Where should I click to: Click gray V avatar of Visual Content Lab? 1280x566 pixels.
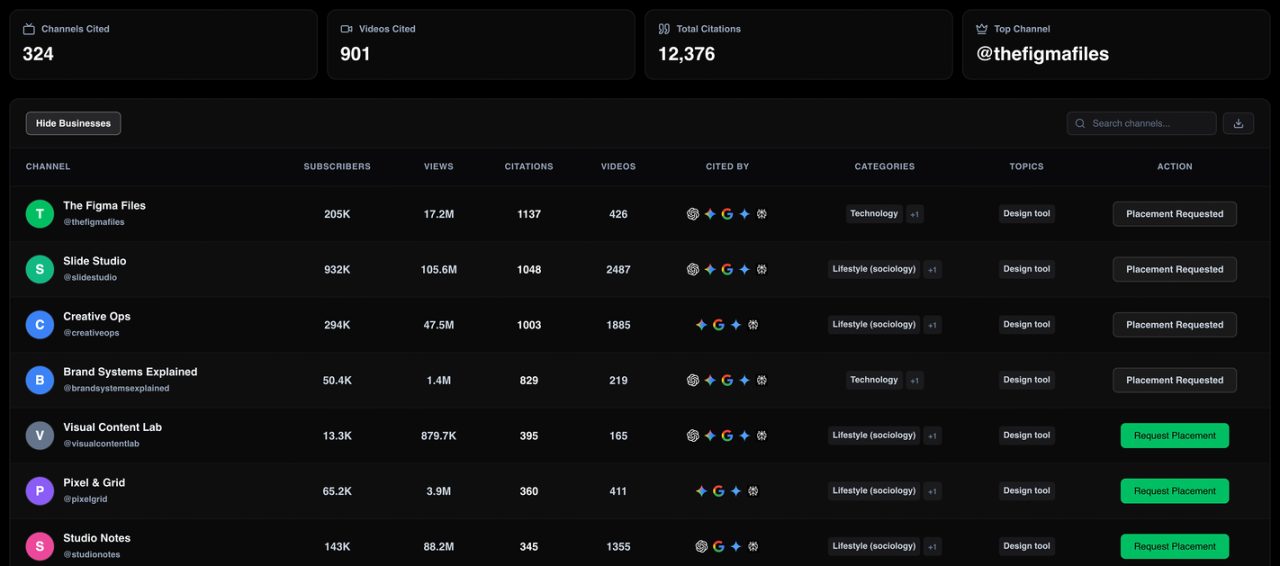click(40, 436)
